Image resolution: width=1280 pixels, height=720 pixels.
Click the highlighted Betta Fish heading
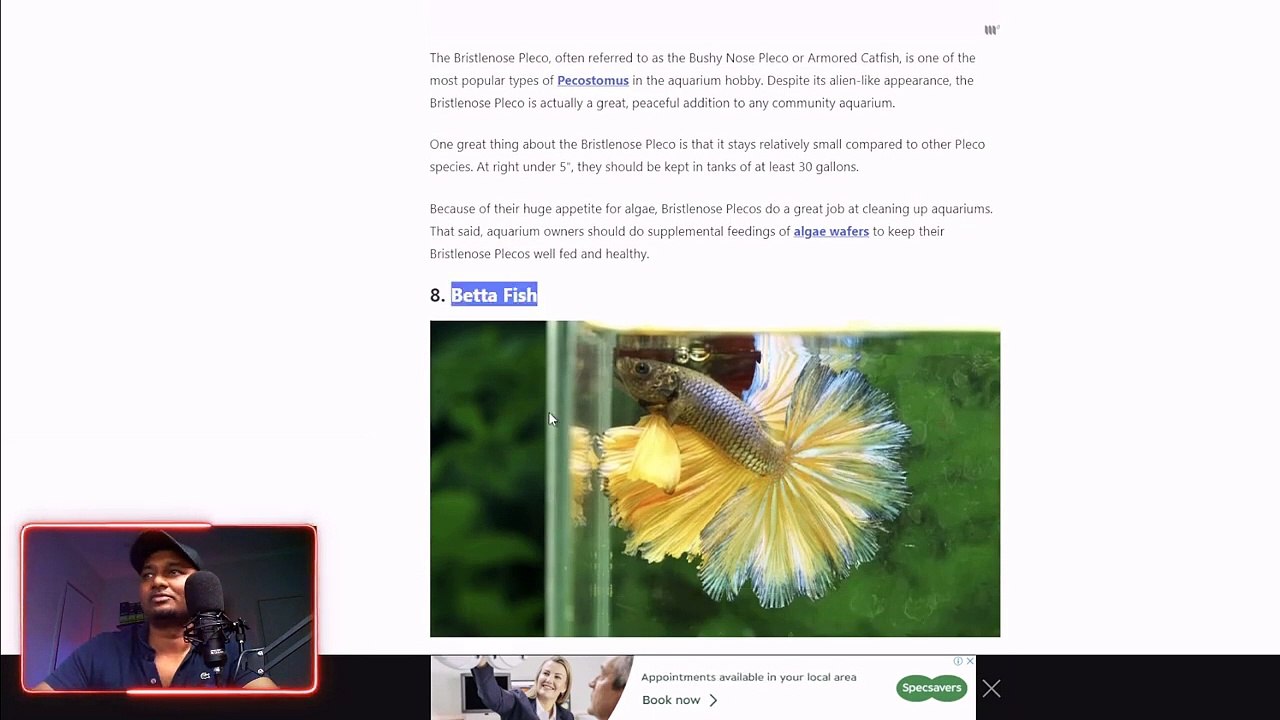pos(494,295)
